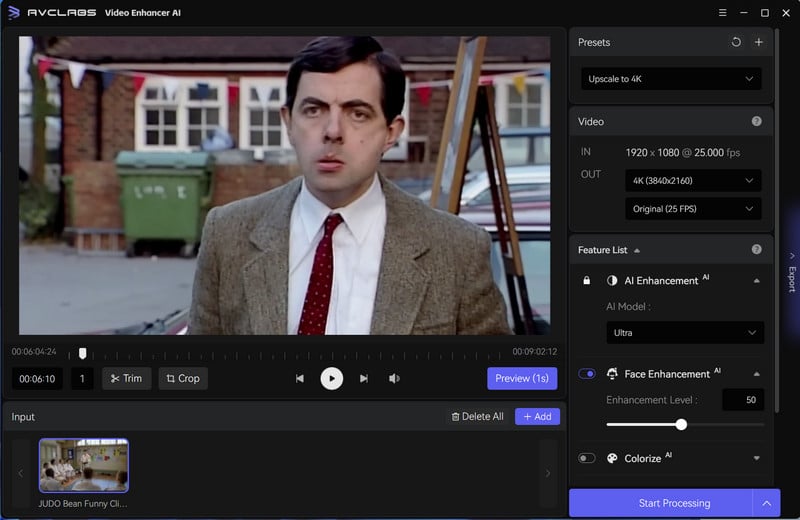Click the Crop button
This screenshot has height=520, width=800.
(x=183, y=379)
